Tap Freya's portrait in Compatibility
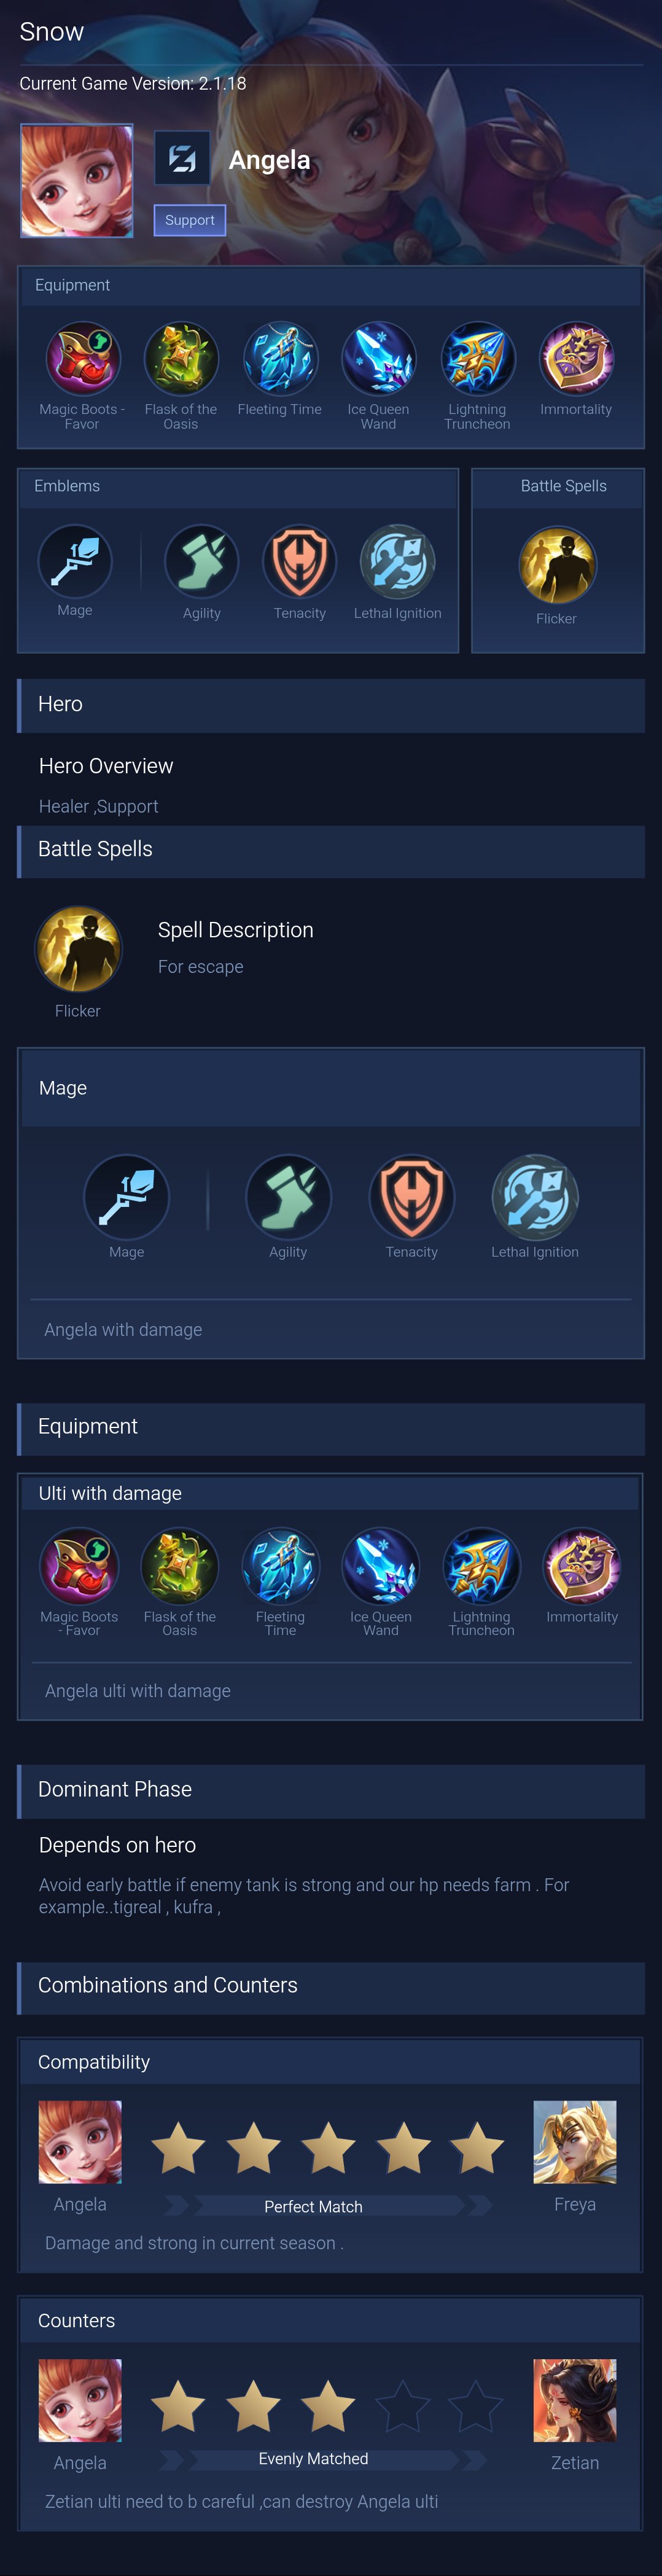 click(575, 2141)
